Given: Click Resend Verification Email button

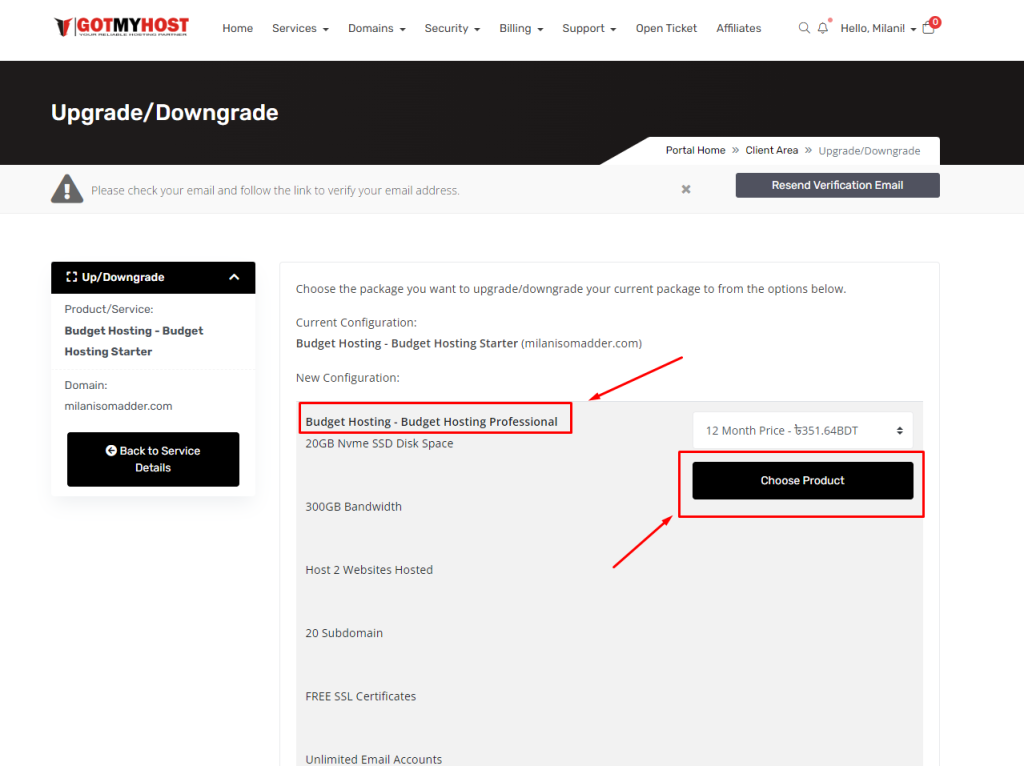Looking at the screenshot, I should (x=837, y=185).
